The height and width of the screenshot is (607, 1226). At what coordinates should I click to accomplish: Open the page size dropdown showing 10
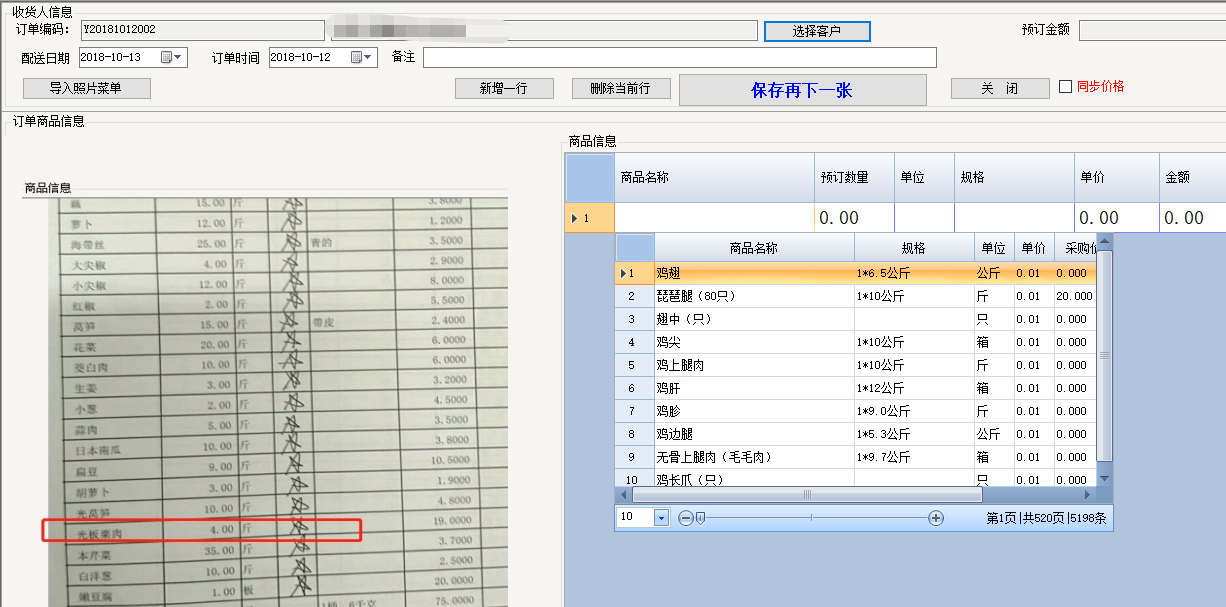coord(661,518)
